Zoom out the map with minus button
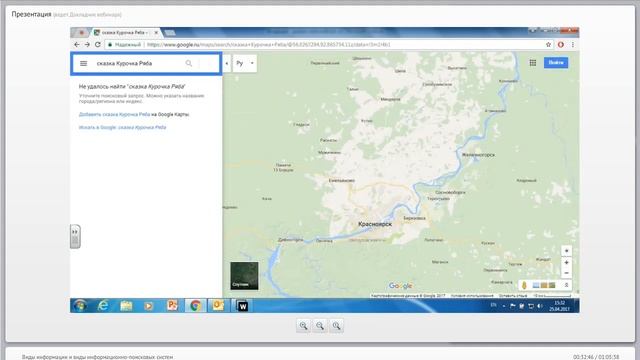 [x=566, y=273]
